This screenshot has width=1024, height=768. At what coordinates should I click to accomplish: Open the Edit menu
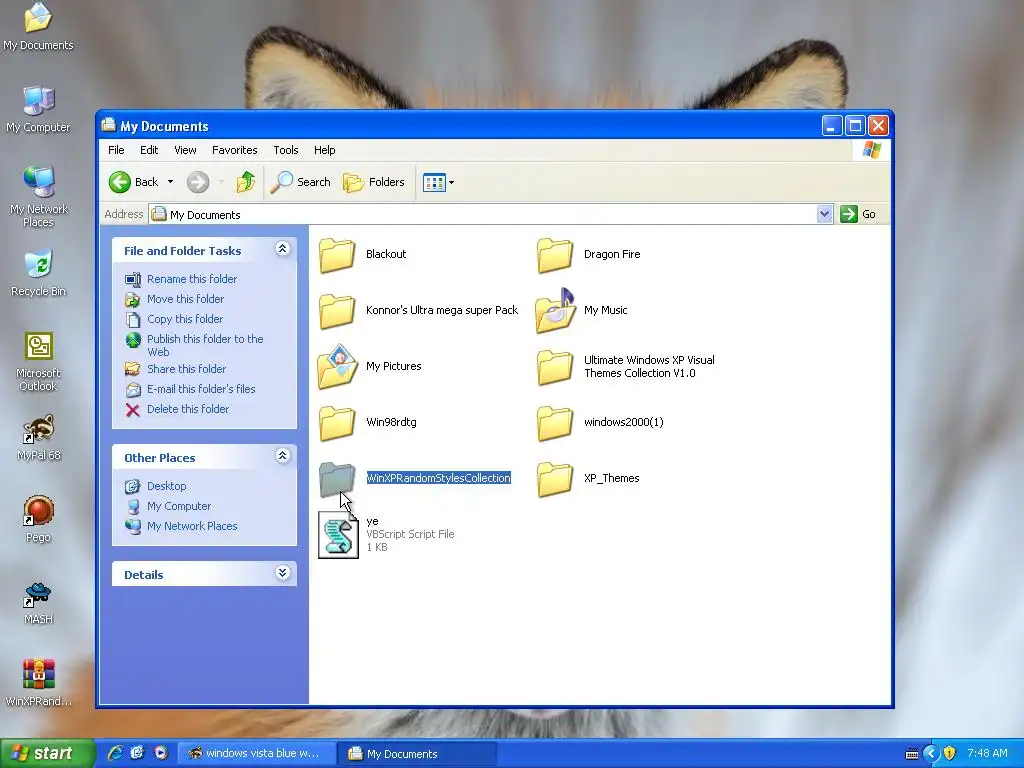[149, 150]
